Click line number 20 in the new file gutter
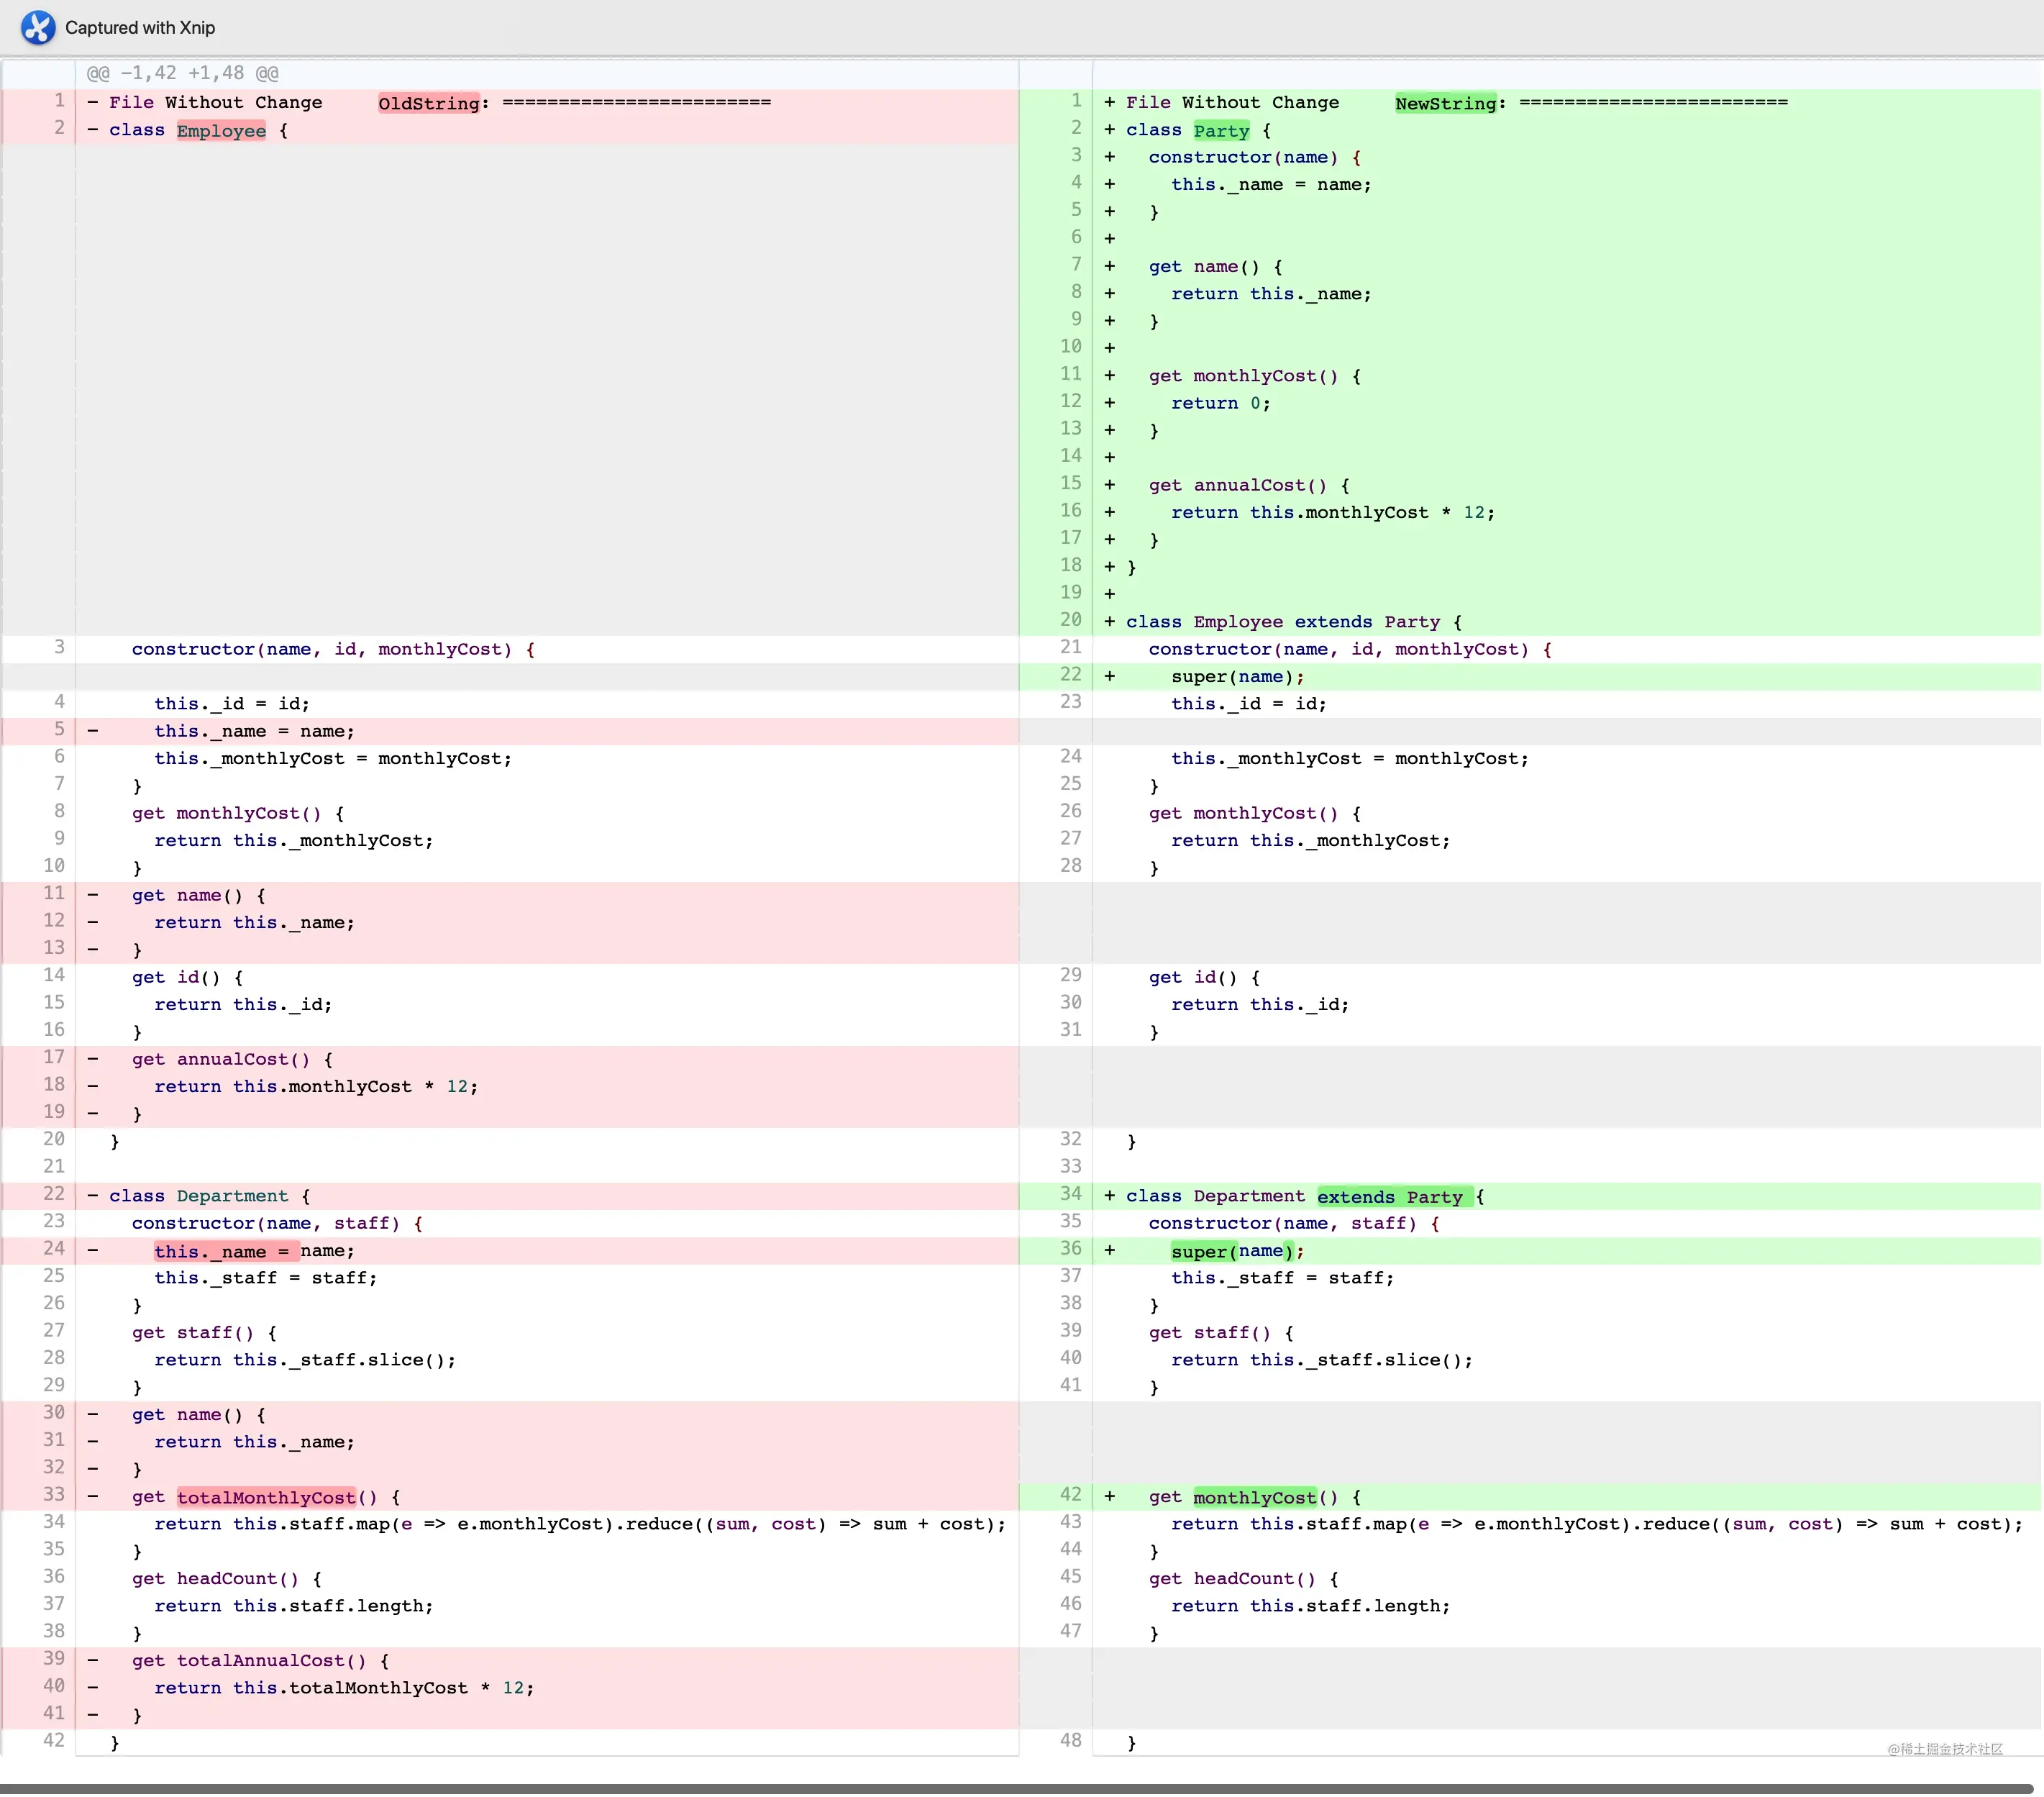This screenshot has width=2044, height=1797. coord(1070,620)
